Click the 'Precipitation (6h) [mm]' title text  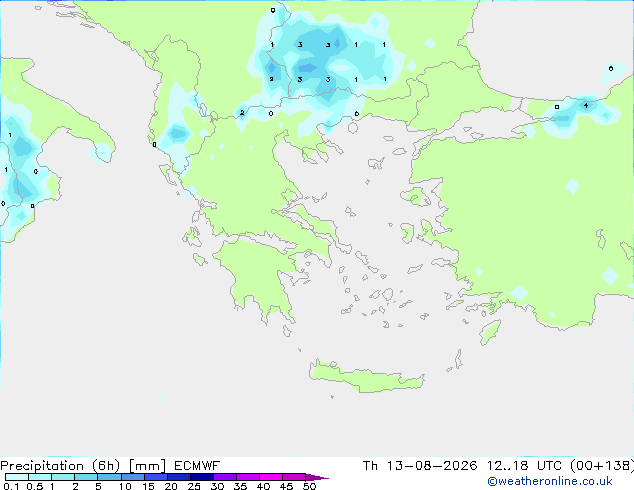click(x=83, y=466)
